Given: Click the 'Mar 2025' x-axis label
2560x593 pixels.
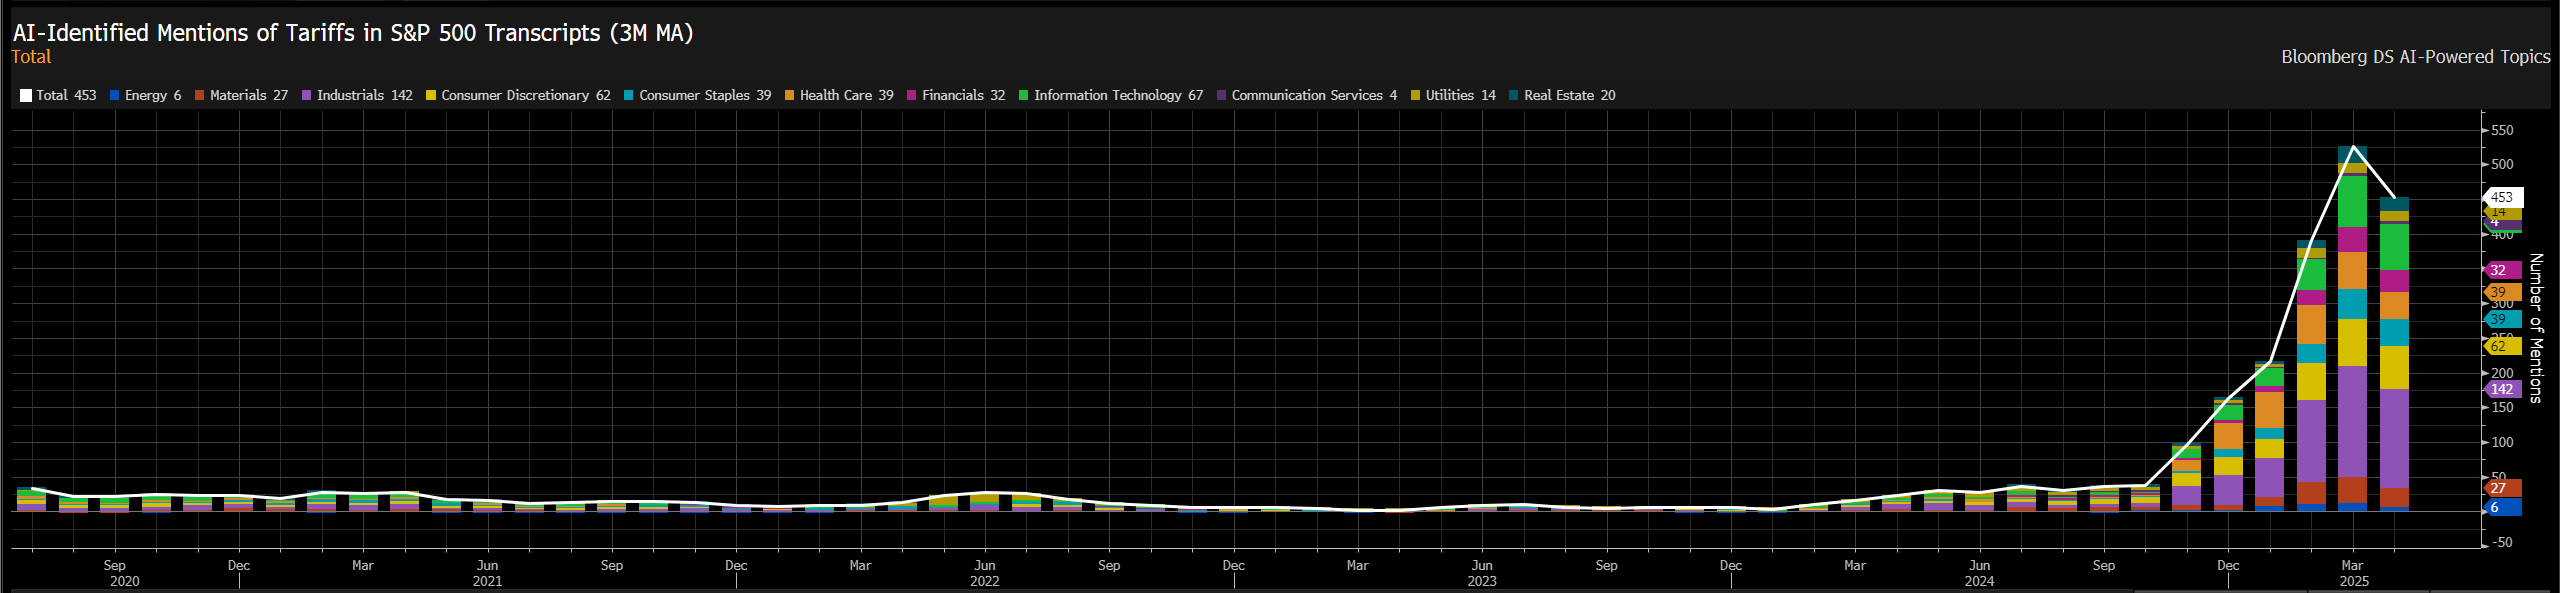Looking at the screenshot, I should 2353,573.
